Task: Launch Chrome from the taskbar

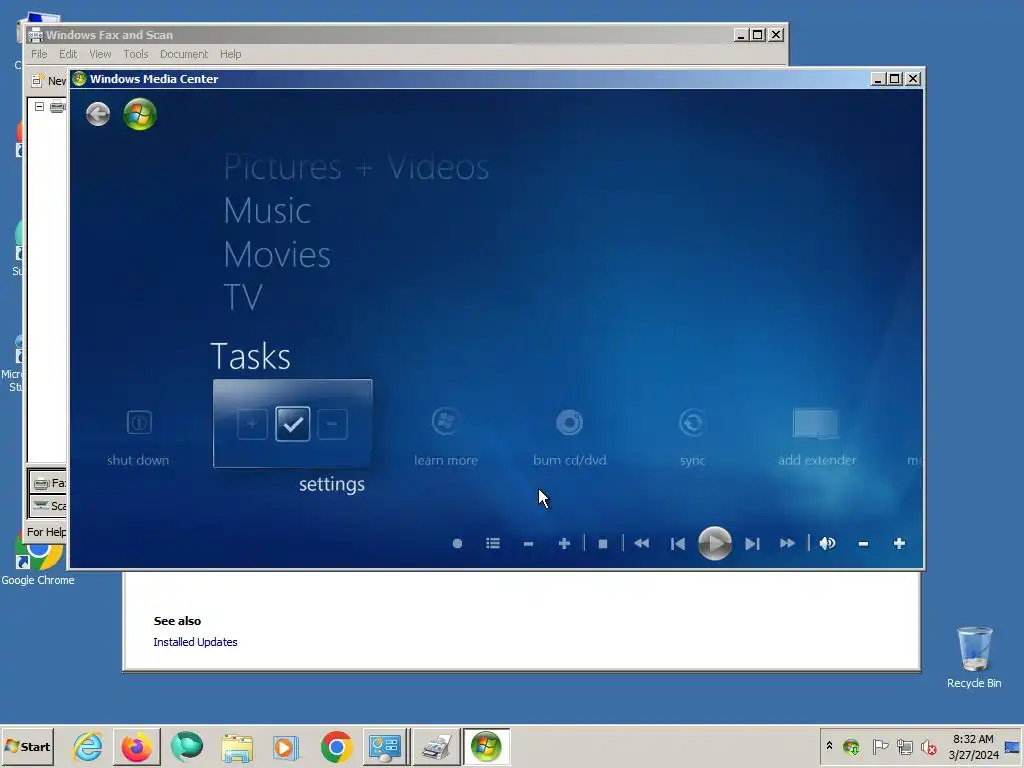Action: point(336,746)
